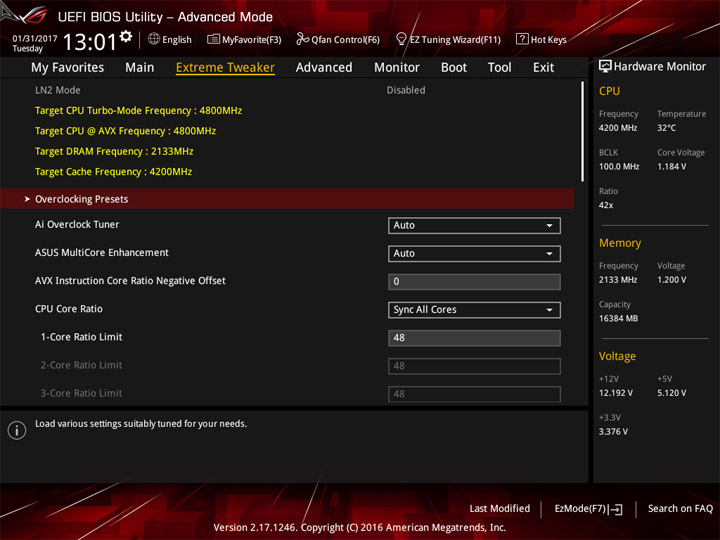The width and height of the screenshot is (720, 540).
Task: Click MyFavorite(F3) label
Action: tap(252, 40)
